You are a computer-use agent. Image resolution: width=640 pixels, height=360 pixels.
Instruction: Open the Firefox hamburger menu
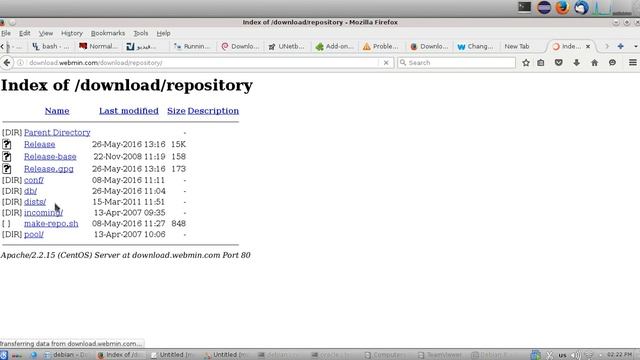(x=632, y=63)
